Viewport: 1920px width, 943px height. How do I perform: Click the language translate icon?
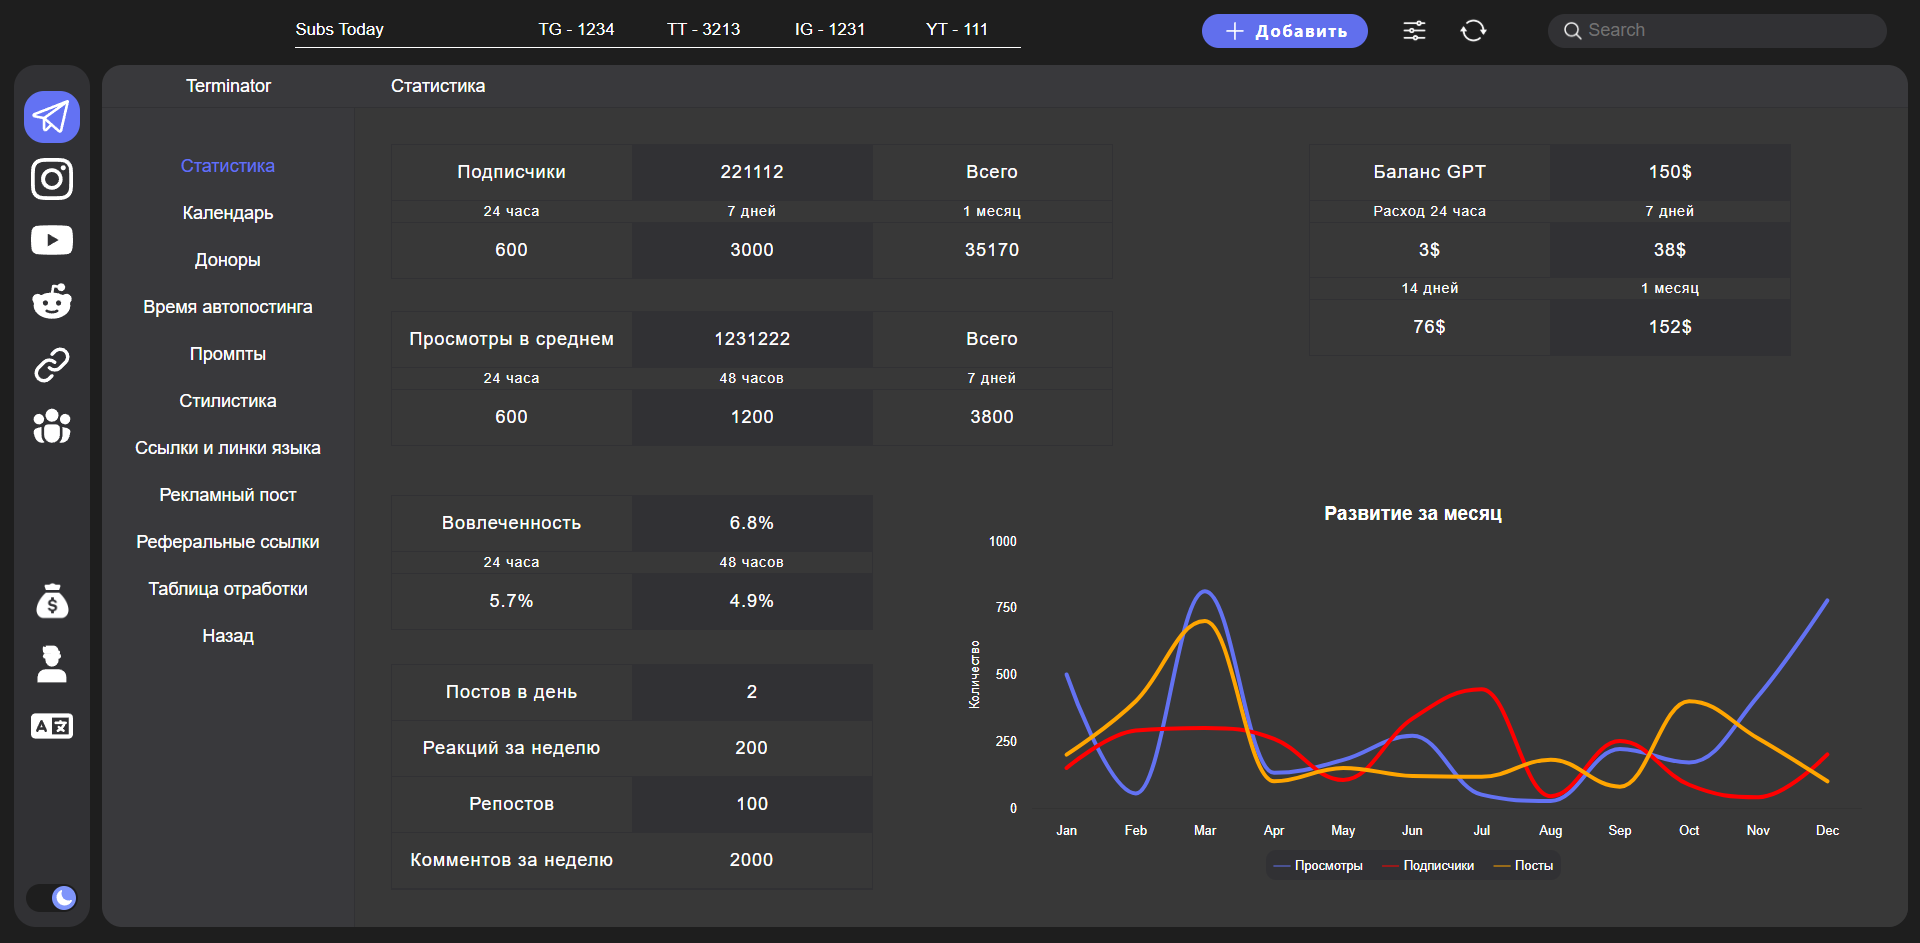point(52,726)
